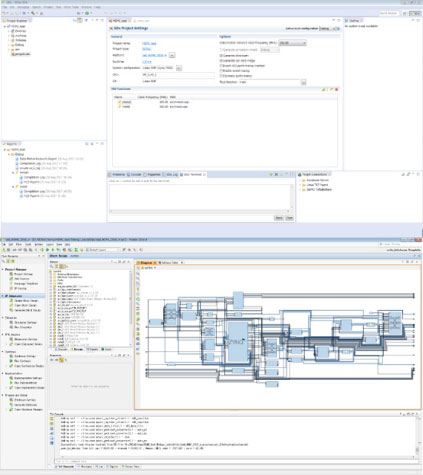This screenshot has width=423, height=475.
Task: Click the green run button in SDx toolbar
Action: click(87, 13)
